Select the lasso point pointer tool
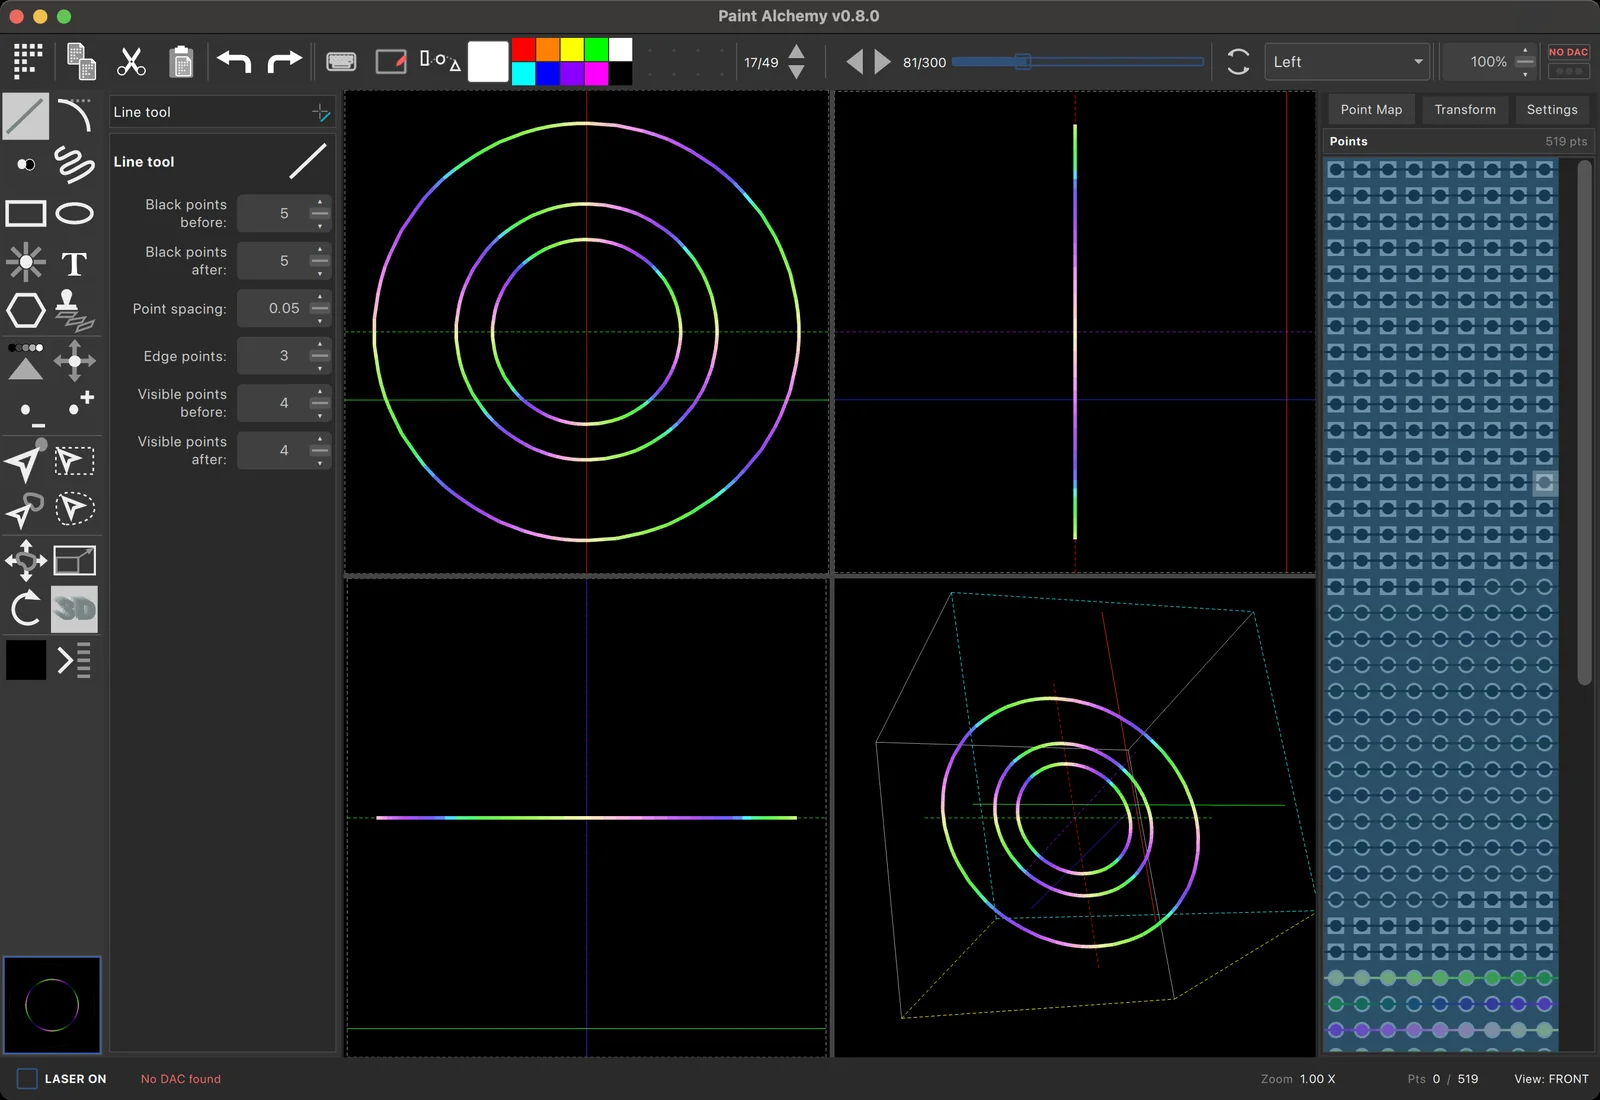This screenshot has height=1100, width=1600. 26,510
